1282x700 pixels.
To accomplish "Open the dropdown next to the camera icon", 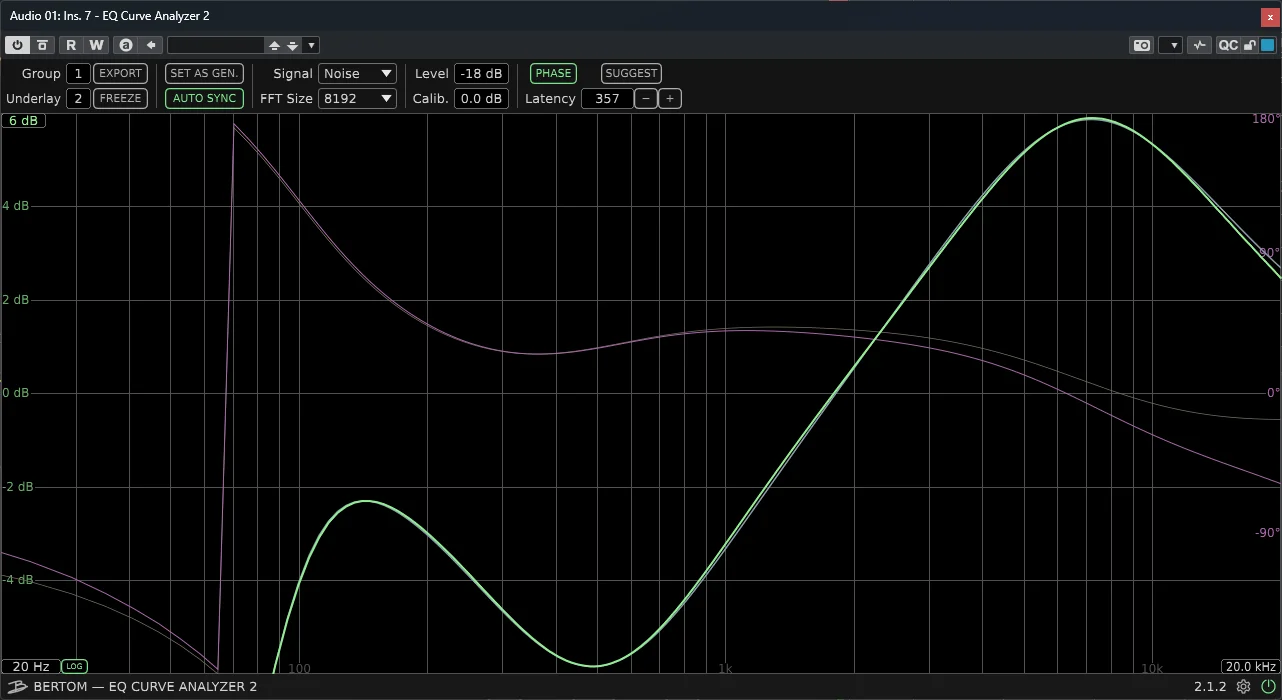I will coord(1172,45).
